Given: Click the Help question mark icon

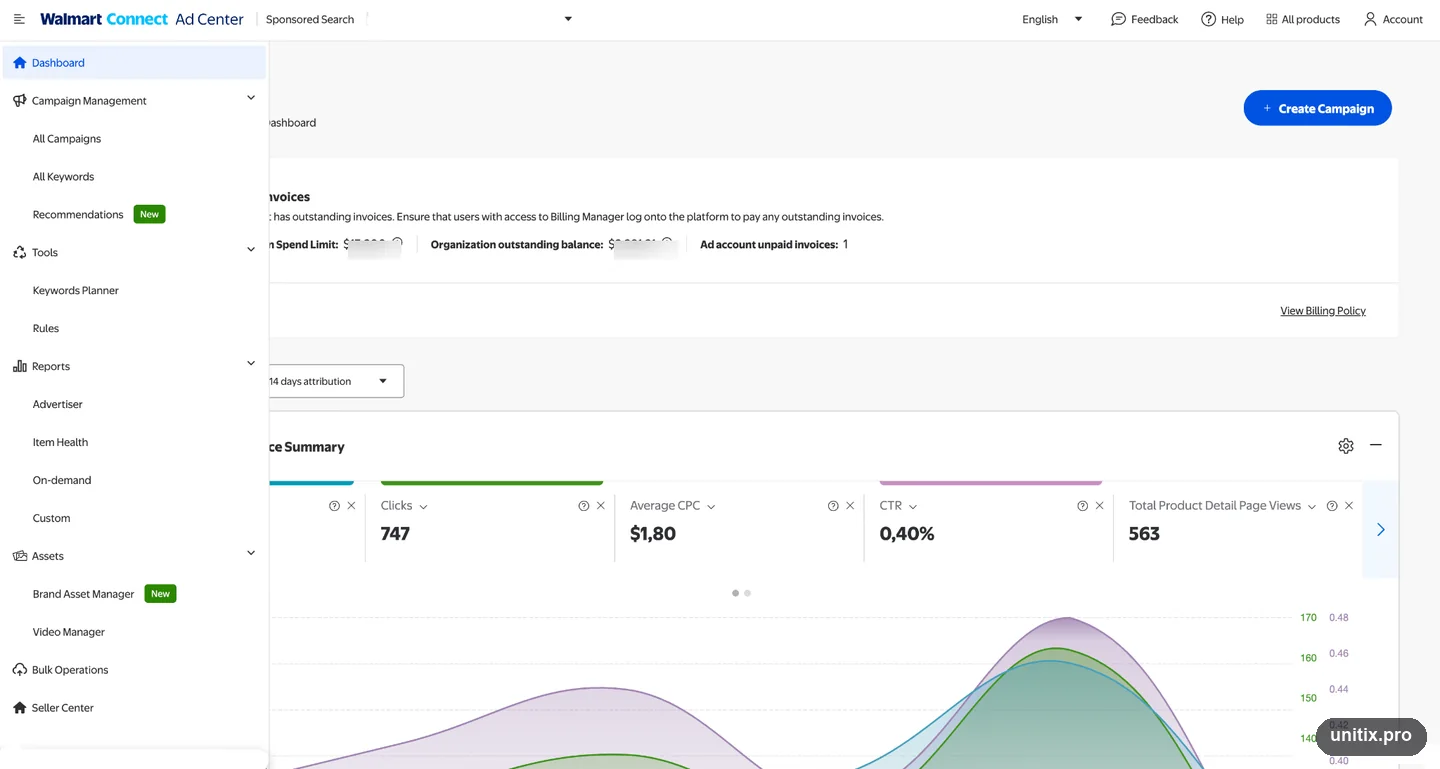Looking at the screenshot, I should coord(1208,19).
